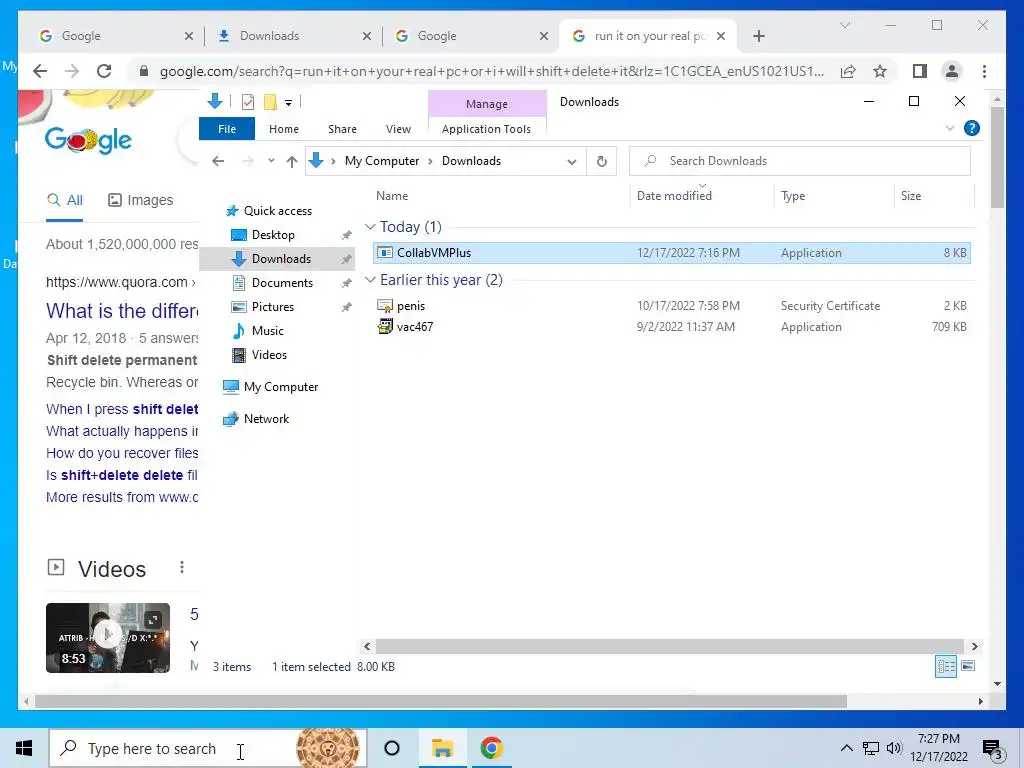Open the notification center icon

click(993, 750)
